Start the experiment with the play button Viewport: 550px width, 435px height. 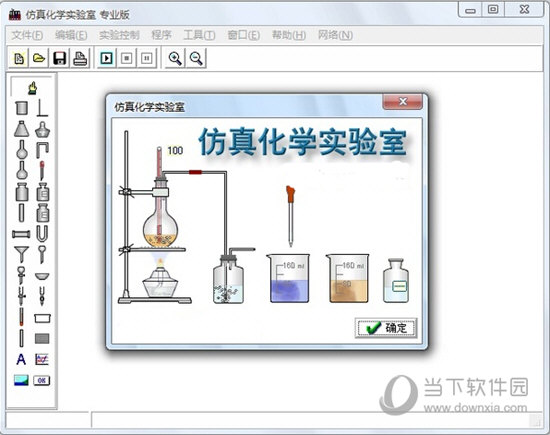pos(107,58)
